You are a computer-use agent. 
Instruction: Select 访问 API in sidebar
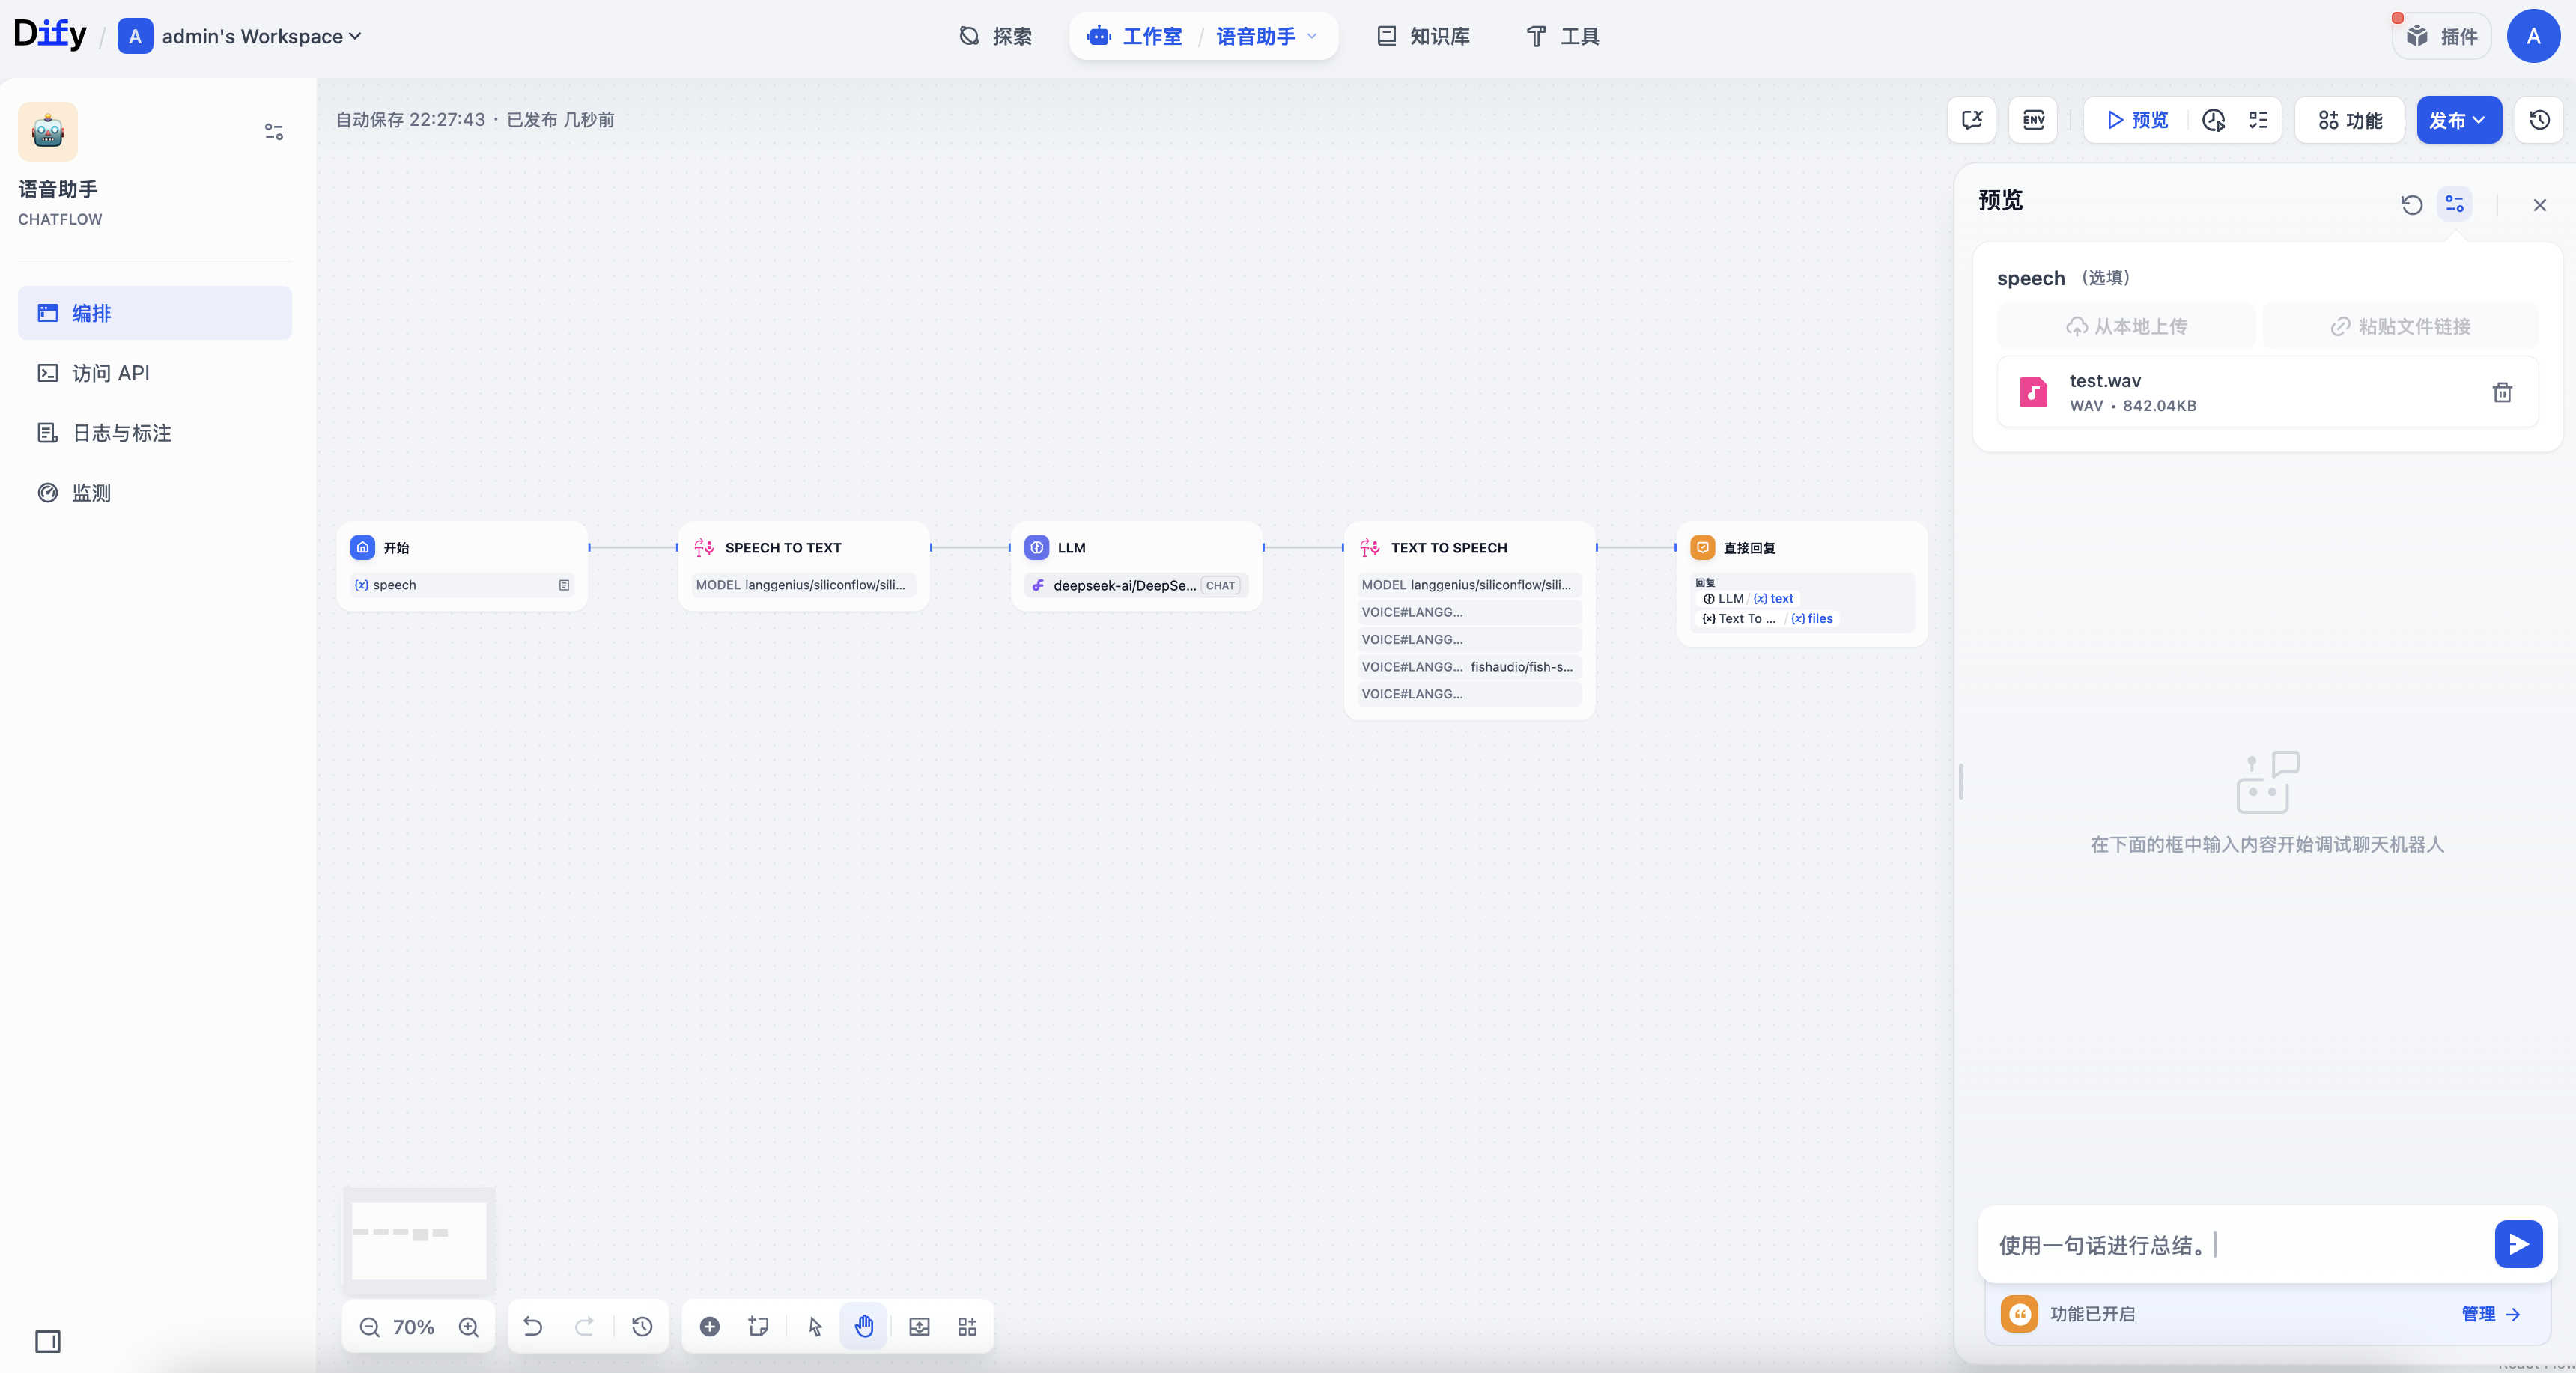[110, 373]
